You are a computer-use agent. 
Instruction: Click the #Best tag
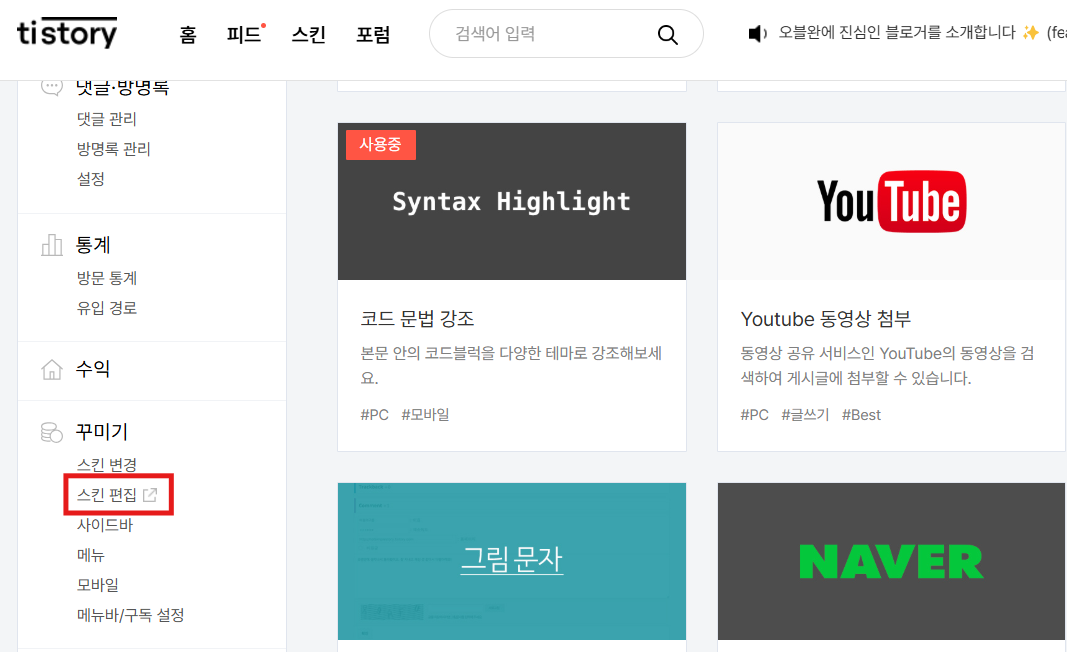[x=861, y=414]
